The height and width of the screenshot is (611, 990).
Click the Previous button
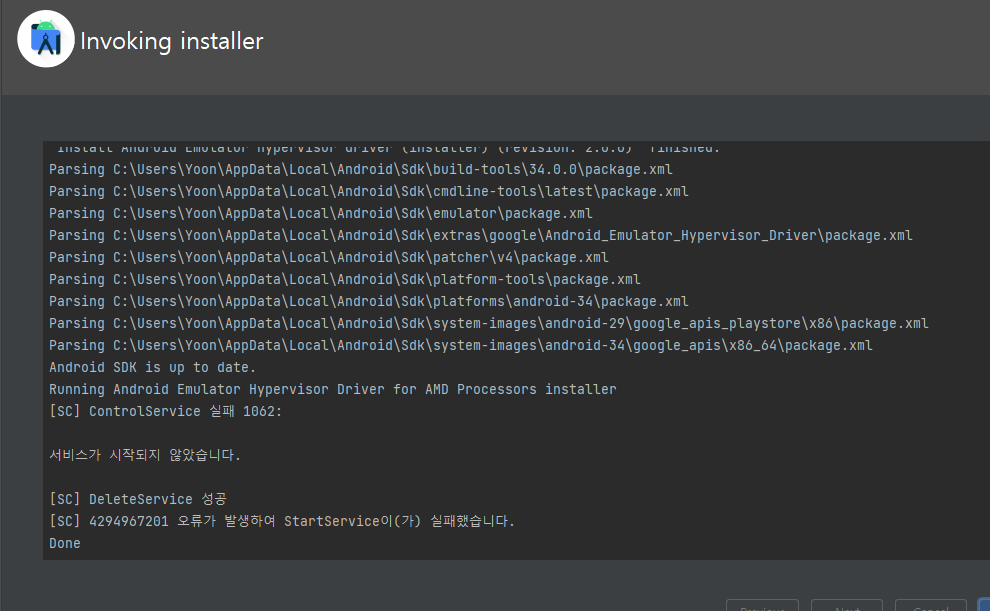click(762, 605)
